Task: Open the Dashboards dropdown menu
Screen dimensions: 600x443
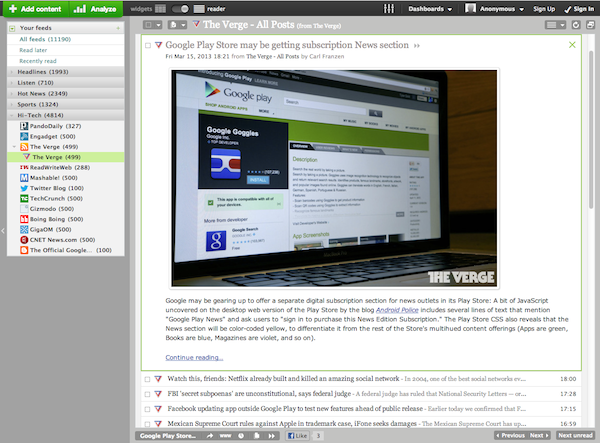Action: coord(430,9)
